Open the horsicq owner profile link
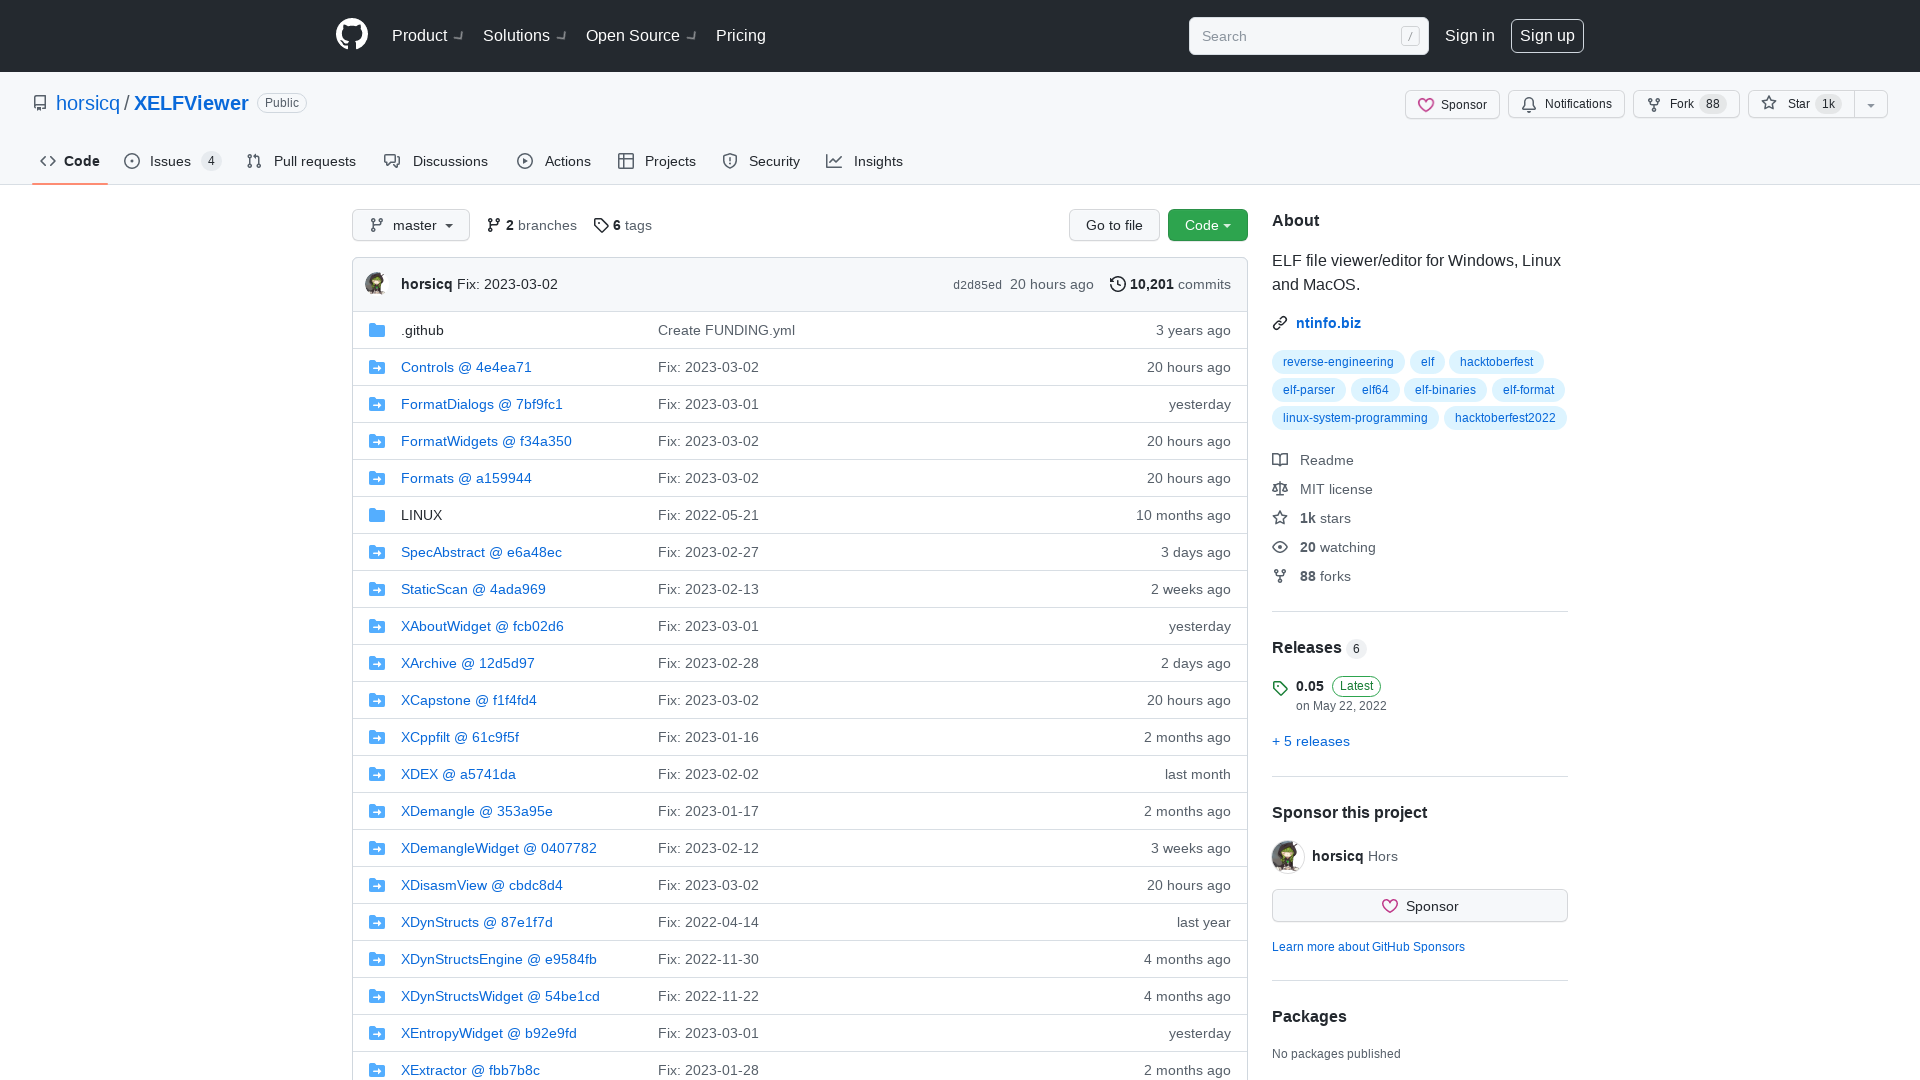Screen dimensions: 1920x1080 pyautogui.click(x=88, y=103)
